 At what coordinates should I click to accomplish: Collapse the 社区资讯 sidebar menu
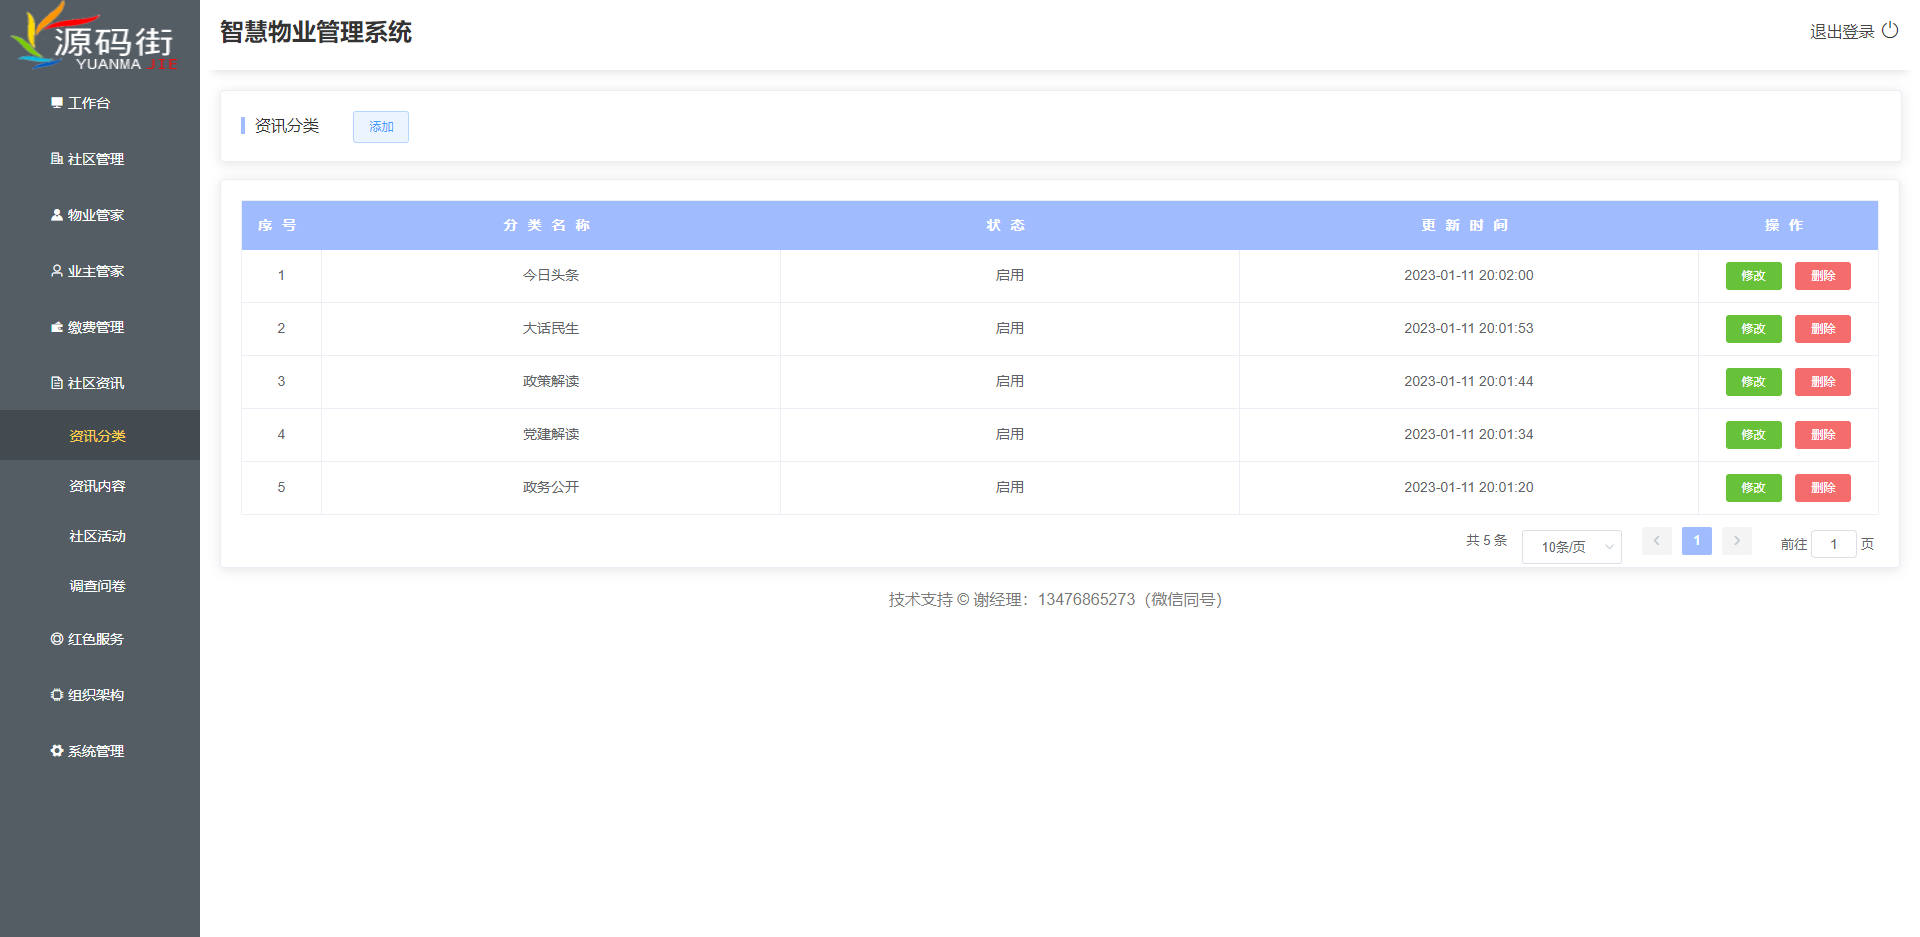click(x=96, y=383)
